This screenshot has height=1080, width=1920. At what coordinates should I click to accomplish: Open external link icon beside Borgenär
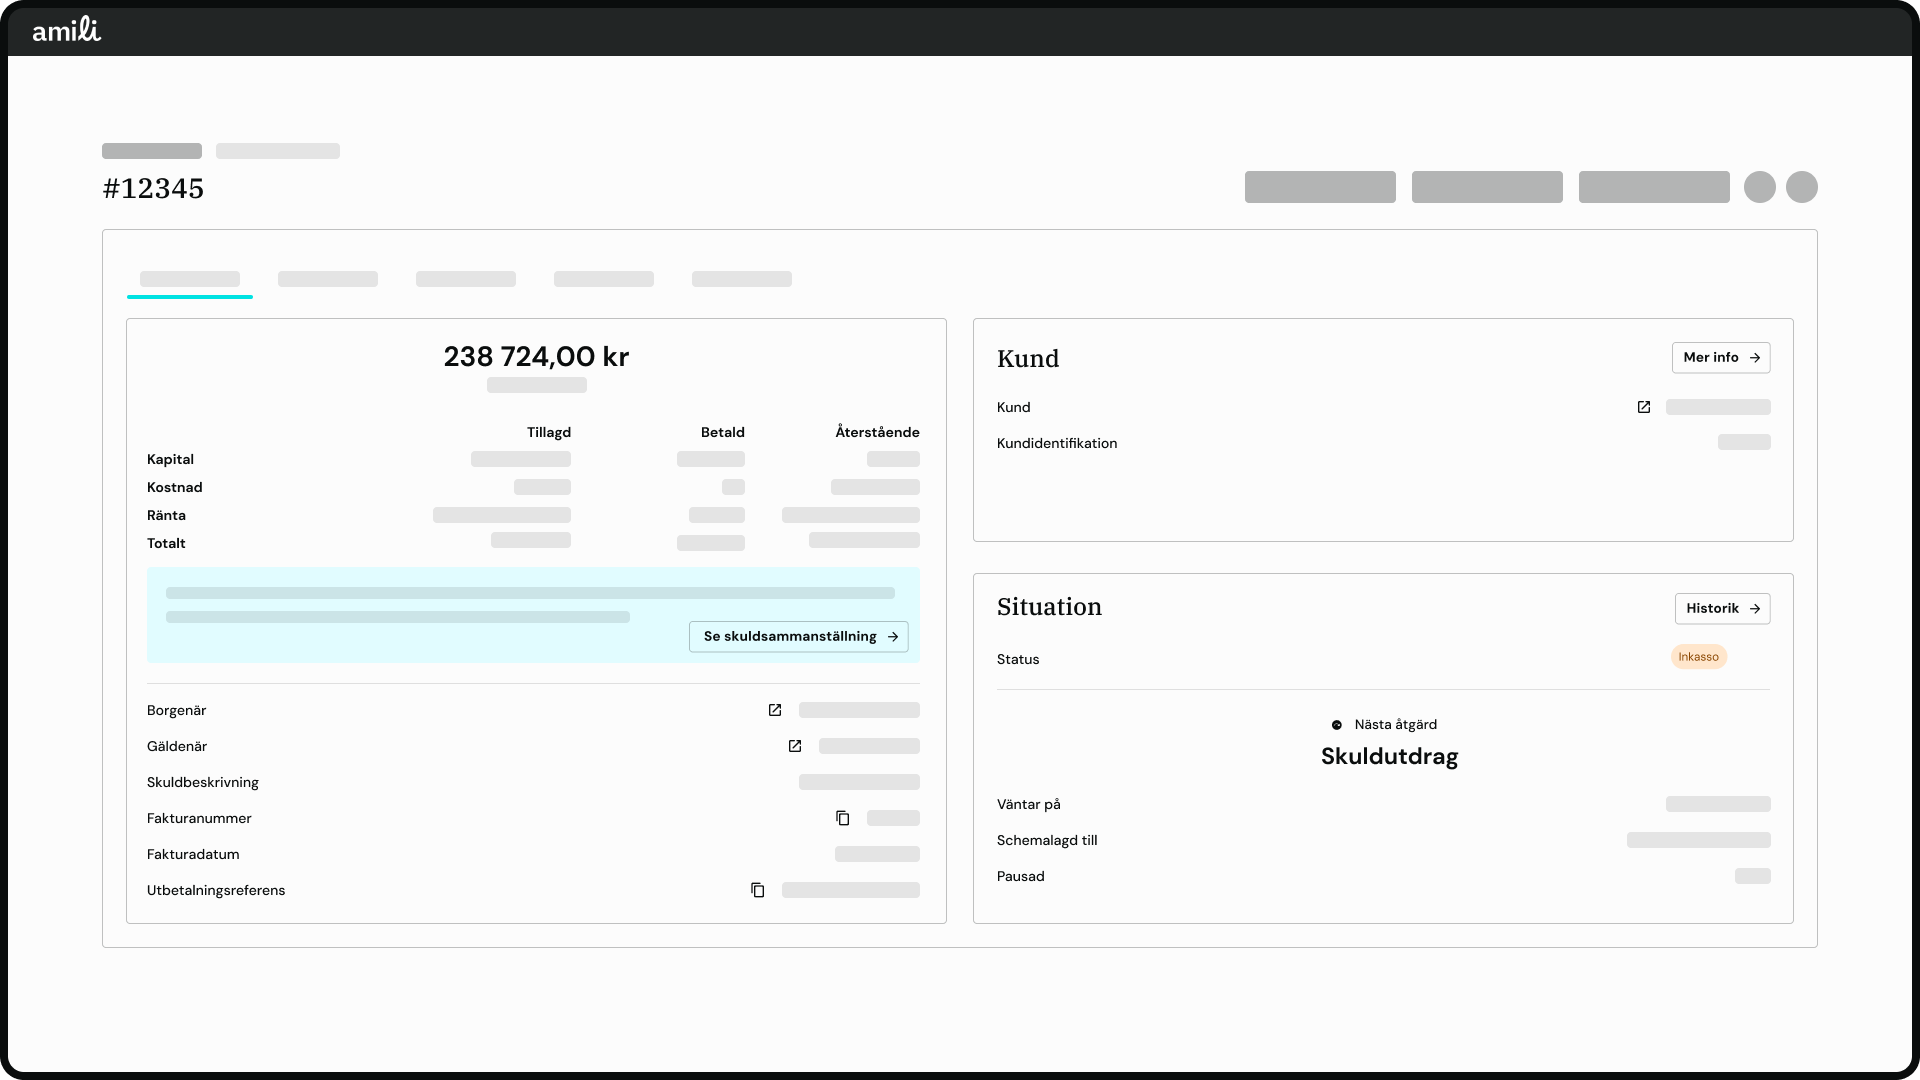point(775,710)
